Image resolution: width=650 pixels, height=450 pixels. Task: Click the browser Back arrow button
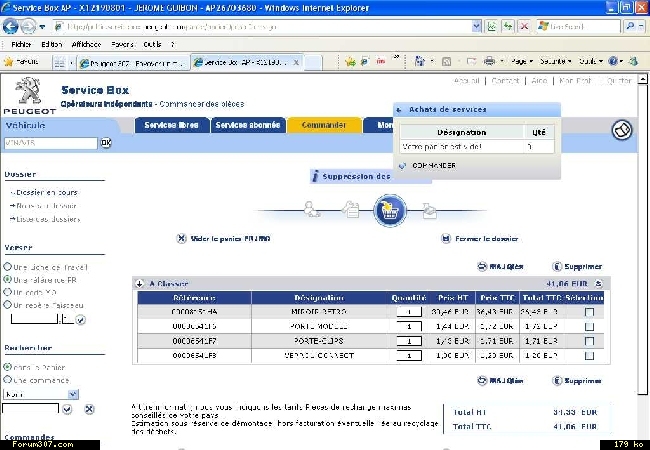pyautogui.click(x=10, y=27)
